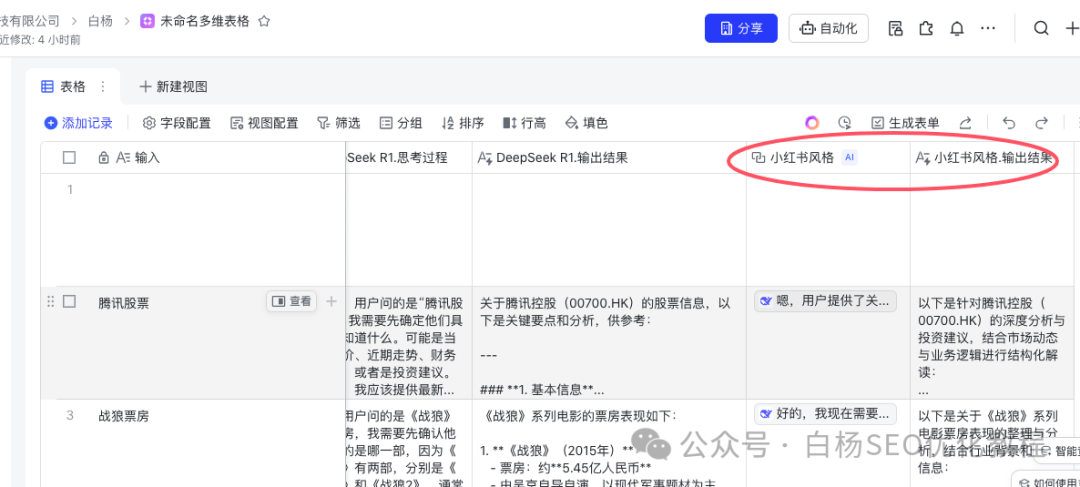
Task: Toggle the select-all checkbox in header
Action: [69, 157]
